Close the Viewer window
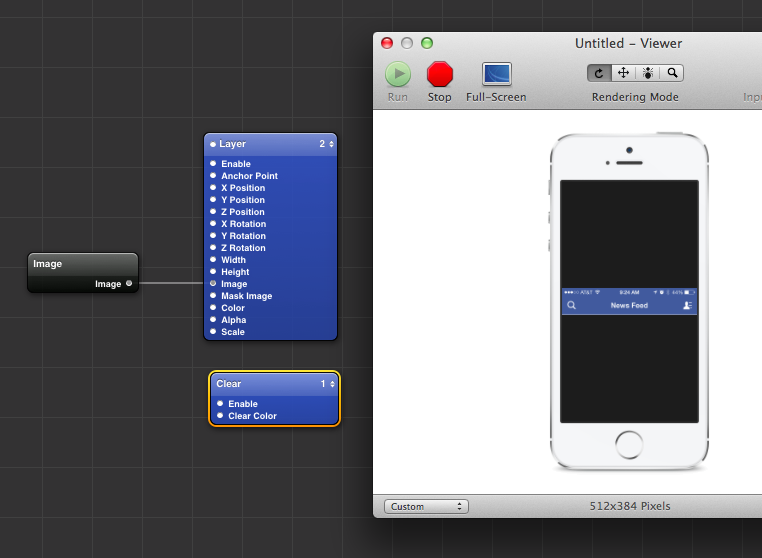The height and width of the screenshot is (558, 762). [x=387, y=43]
